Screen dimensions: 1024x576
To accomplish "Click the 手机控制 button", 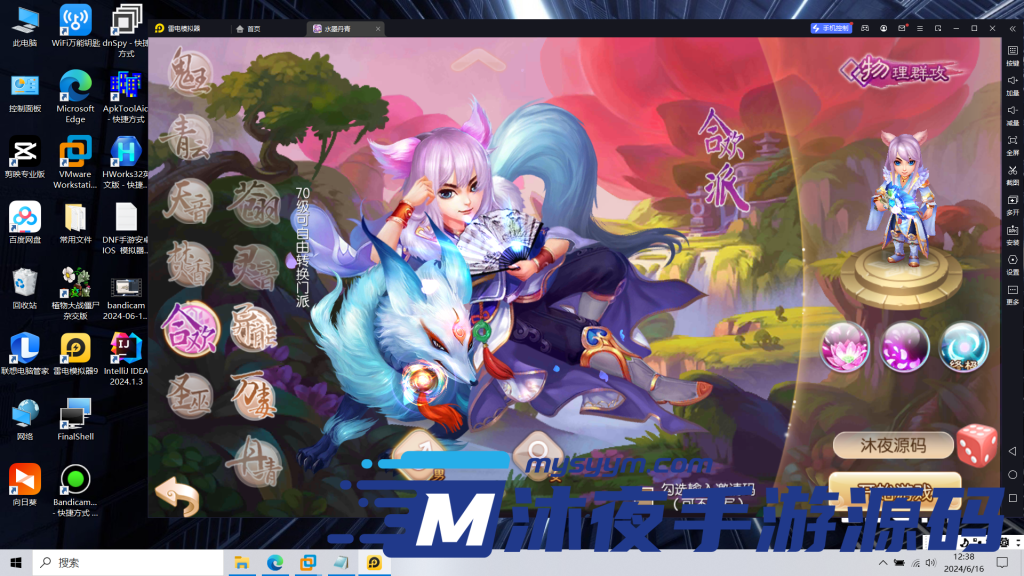I will pyautogui.click(x=830, y=28).
